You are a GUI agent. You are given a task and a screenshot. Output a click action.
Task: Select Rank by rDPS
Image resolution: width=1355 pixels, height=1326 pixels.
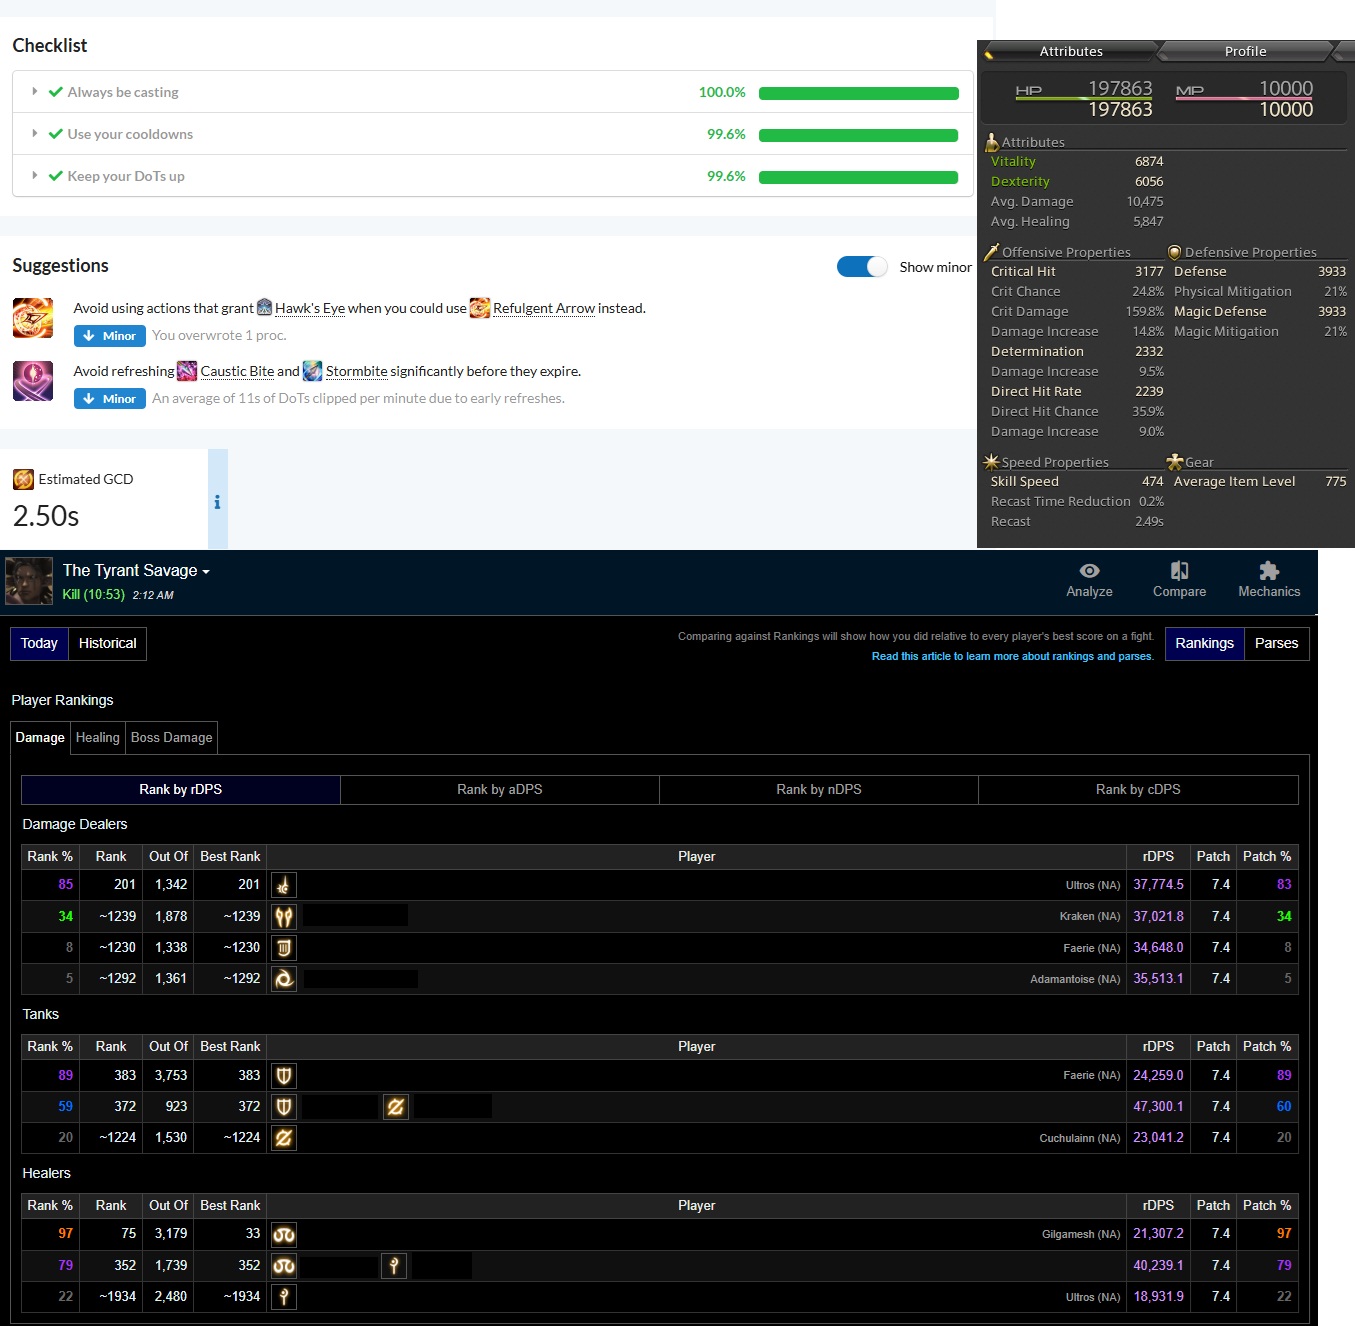pyautogui.click(x=181, y=789)
